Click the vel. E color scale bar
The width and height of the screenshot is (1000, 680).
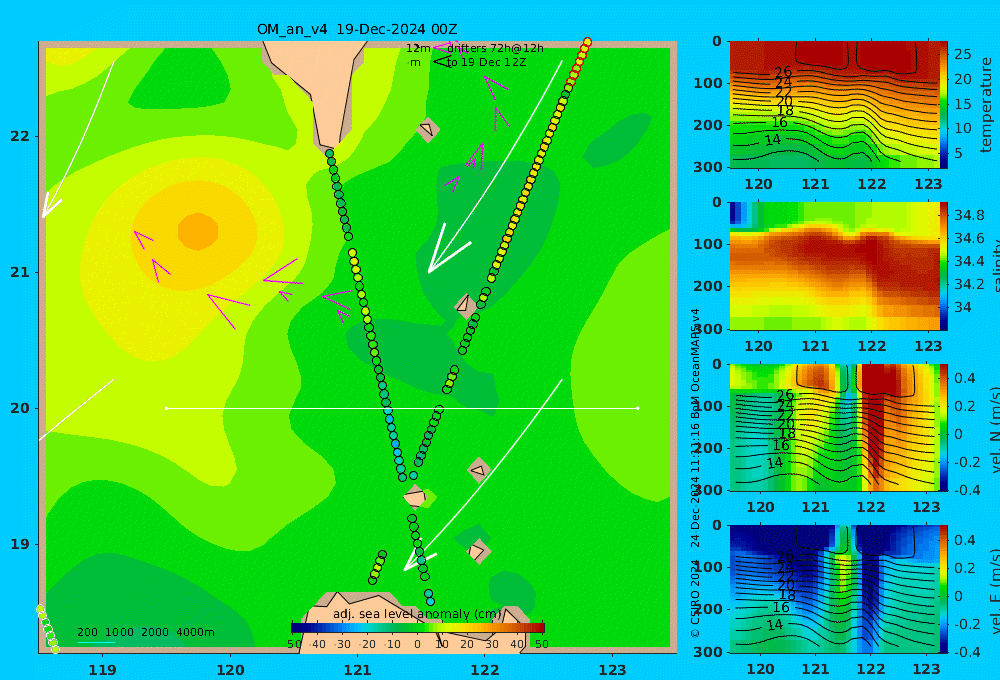click(944, 589)
